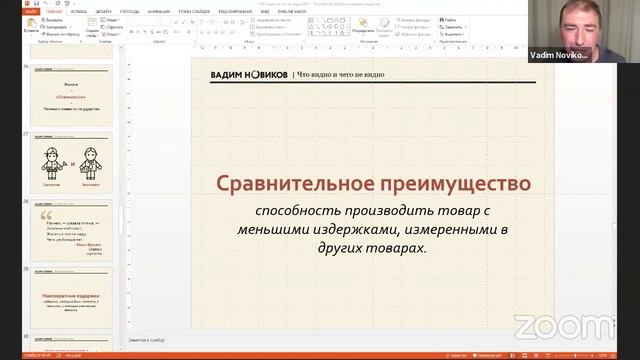The width and height of the screenshot is (640, 360).
Task: Select slide 28 thumbnail with quotation
Action: pos(71,231)
